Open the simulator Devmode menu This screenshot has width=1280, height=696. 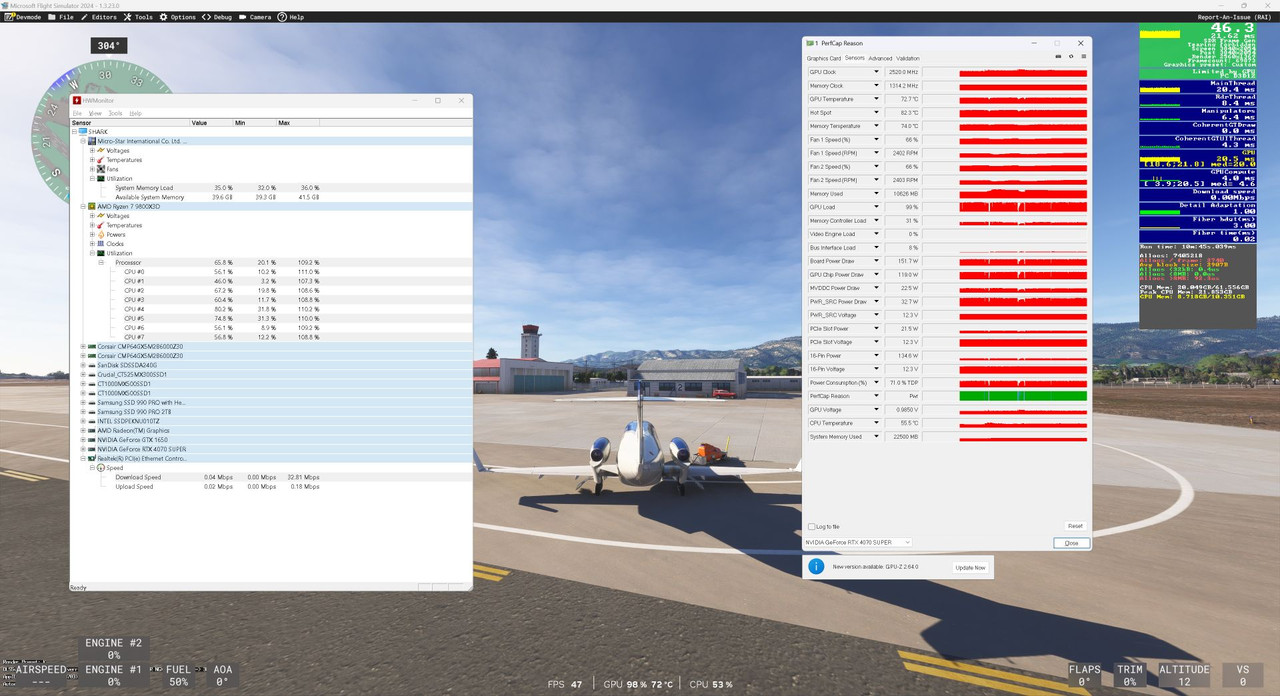click(21, 17)
